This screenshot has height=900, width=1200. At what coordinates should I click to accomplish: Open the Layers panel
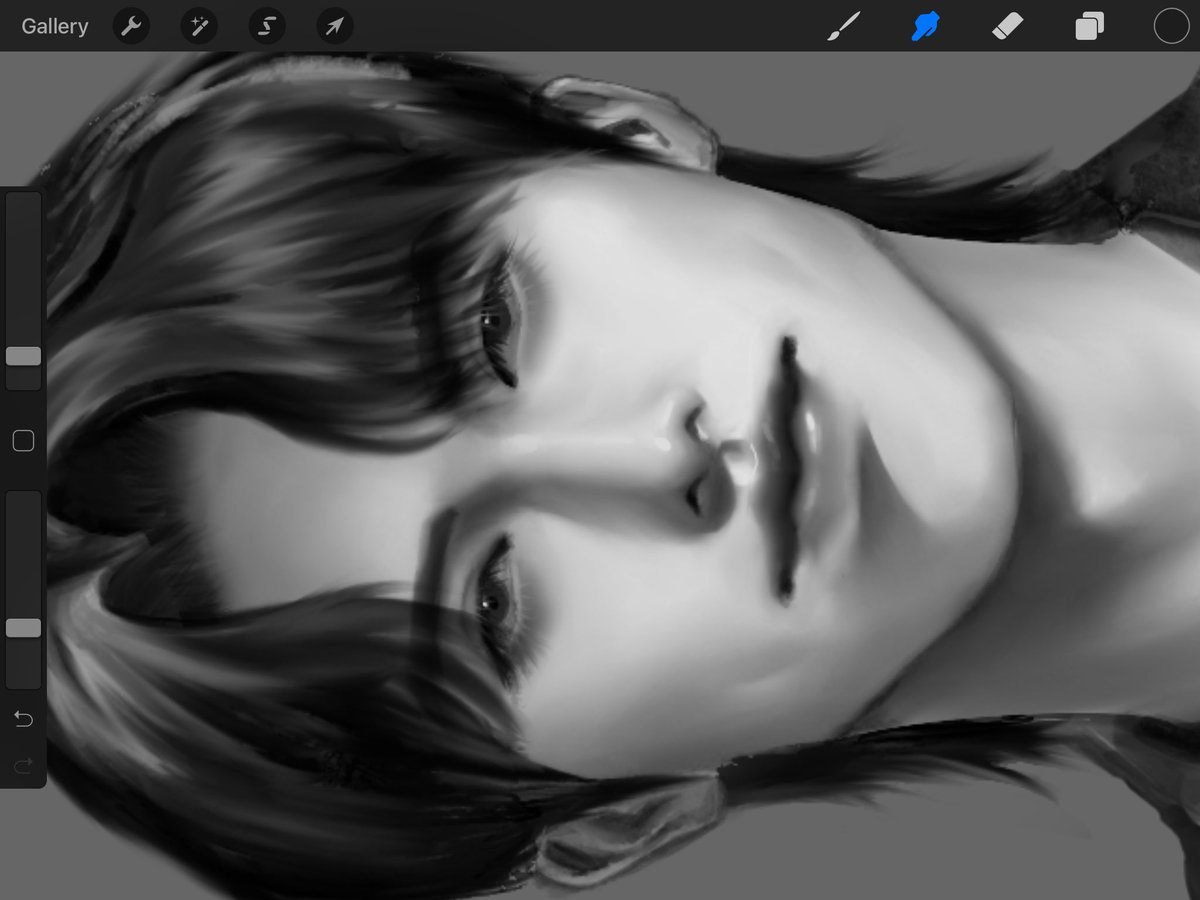click(1089, 27)
